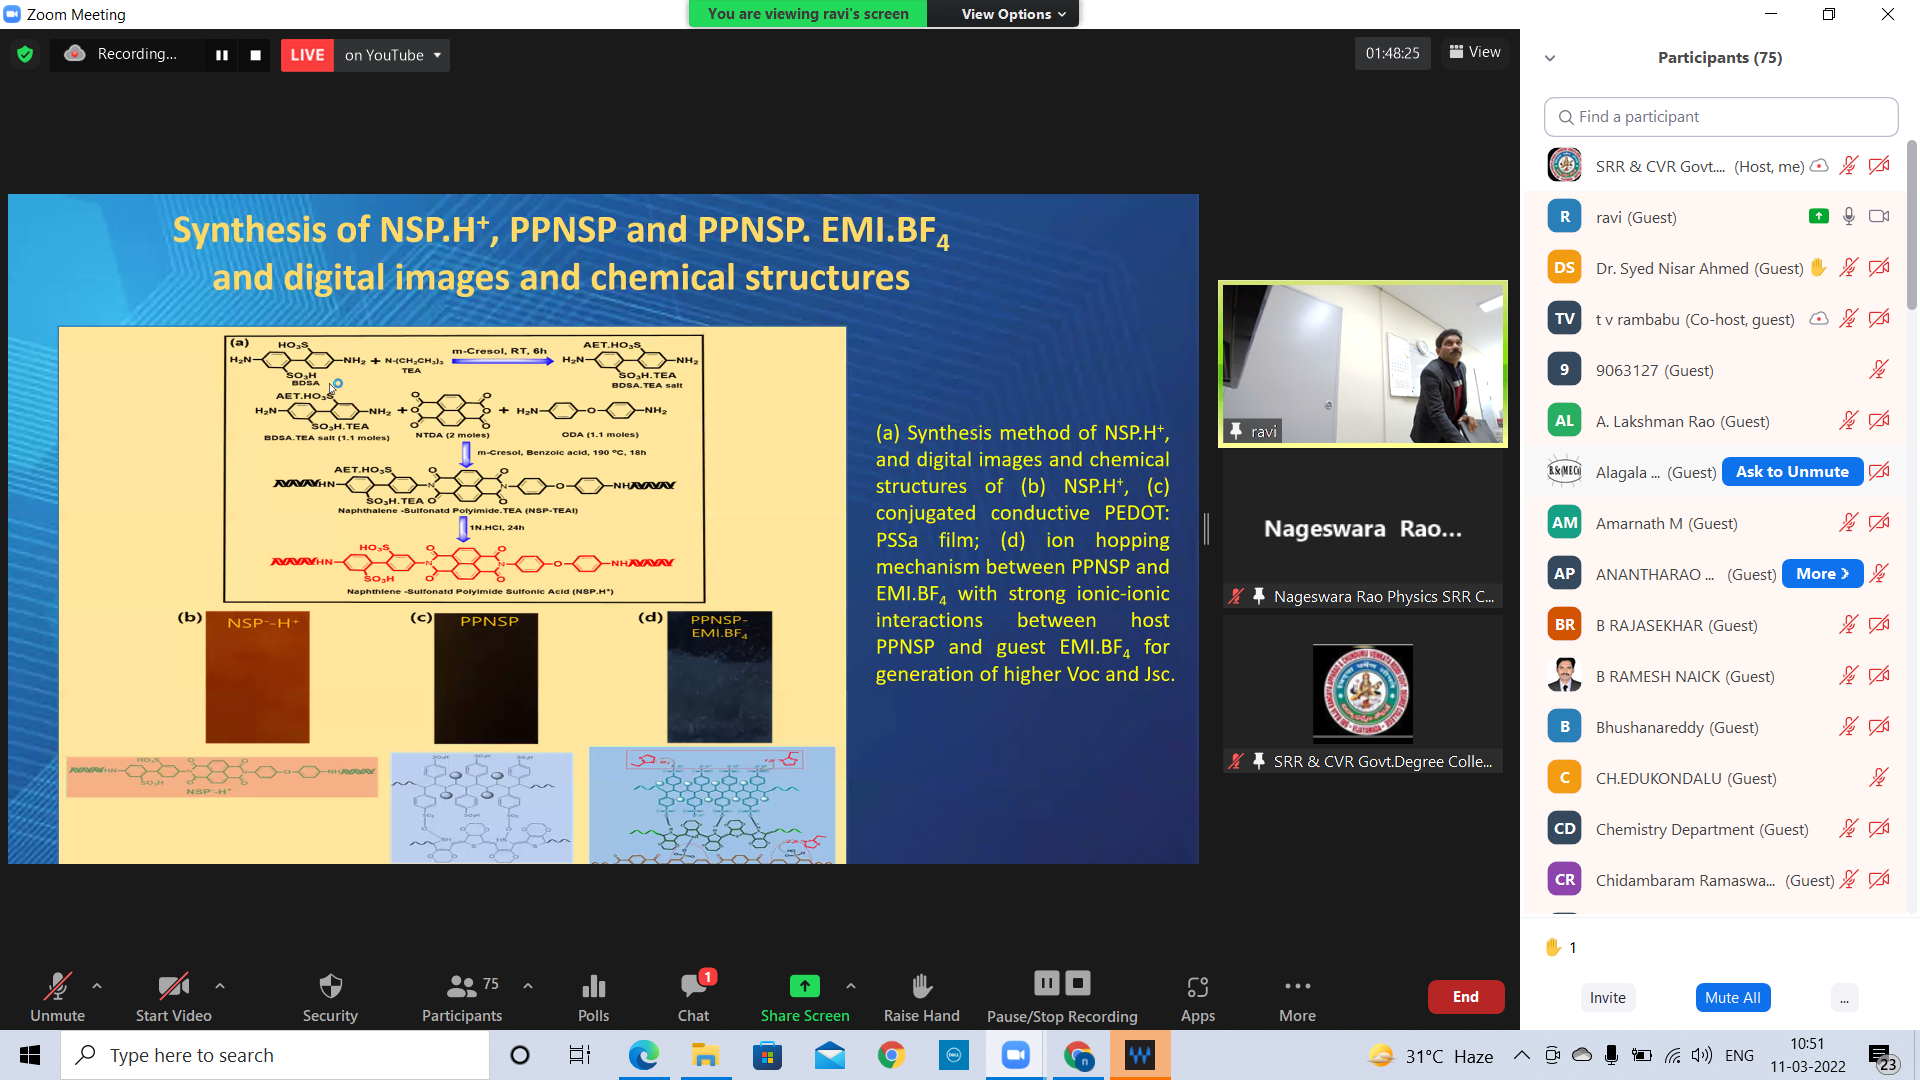Open the Chat panel with notification

pyautogui.click(x=693, y=997)
